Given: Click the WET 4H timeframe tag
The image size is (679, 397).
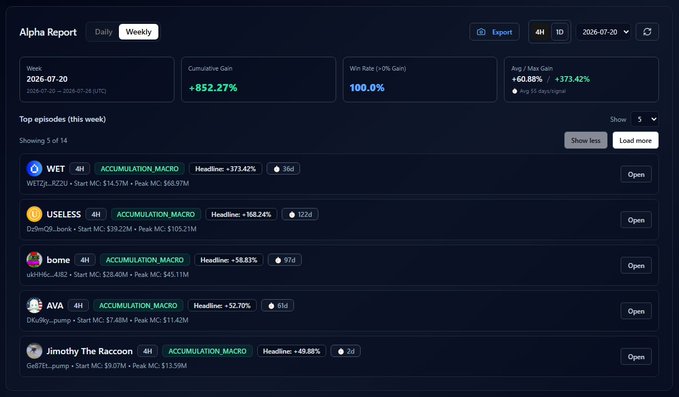Looking at the screenshot, I should (80, 169).
